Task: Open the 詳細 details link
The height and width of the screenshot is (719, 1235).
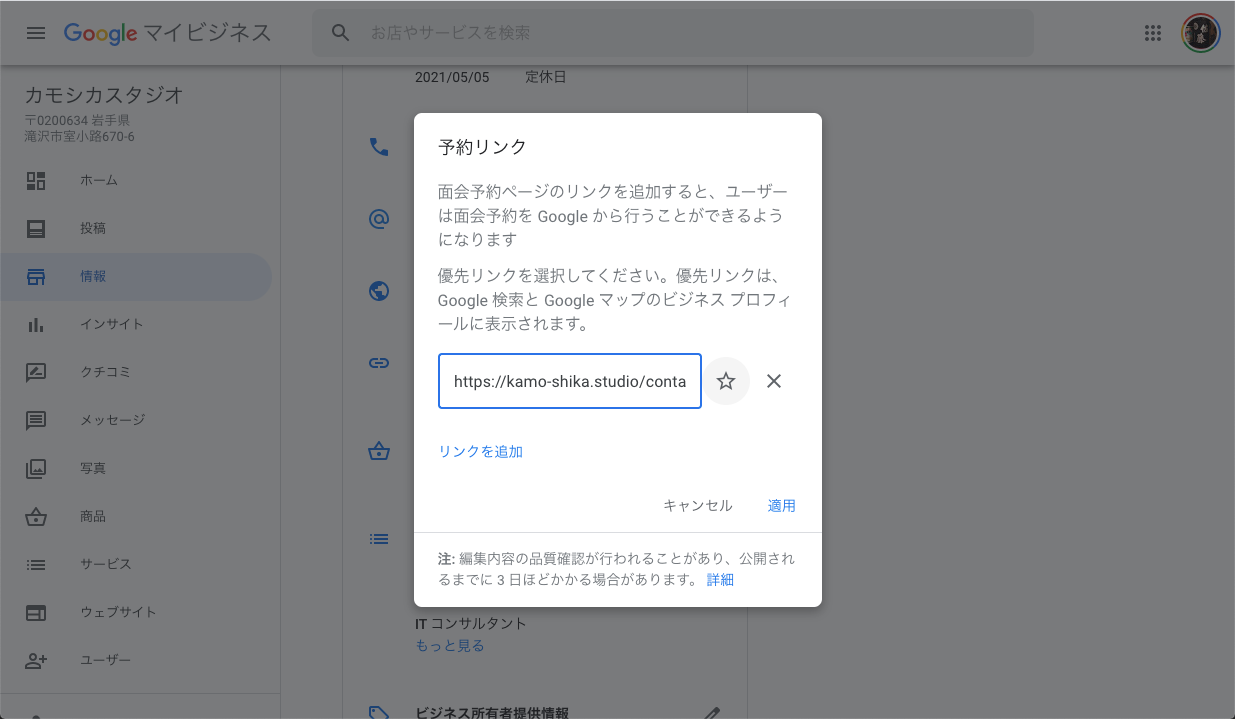Action: coord(720,580)
